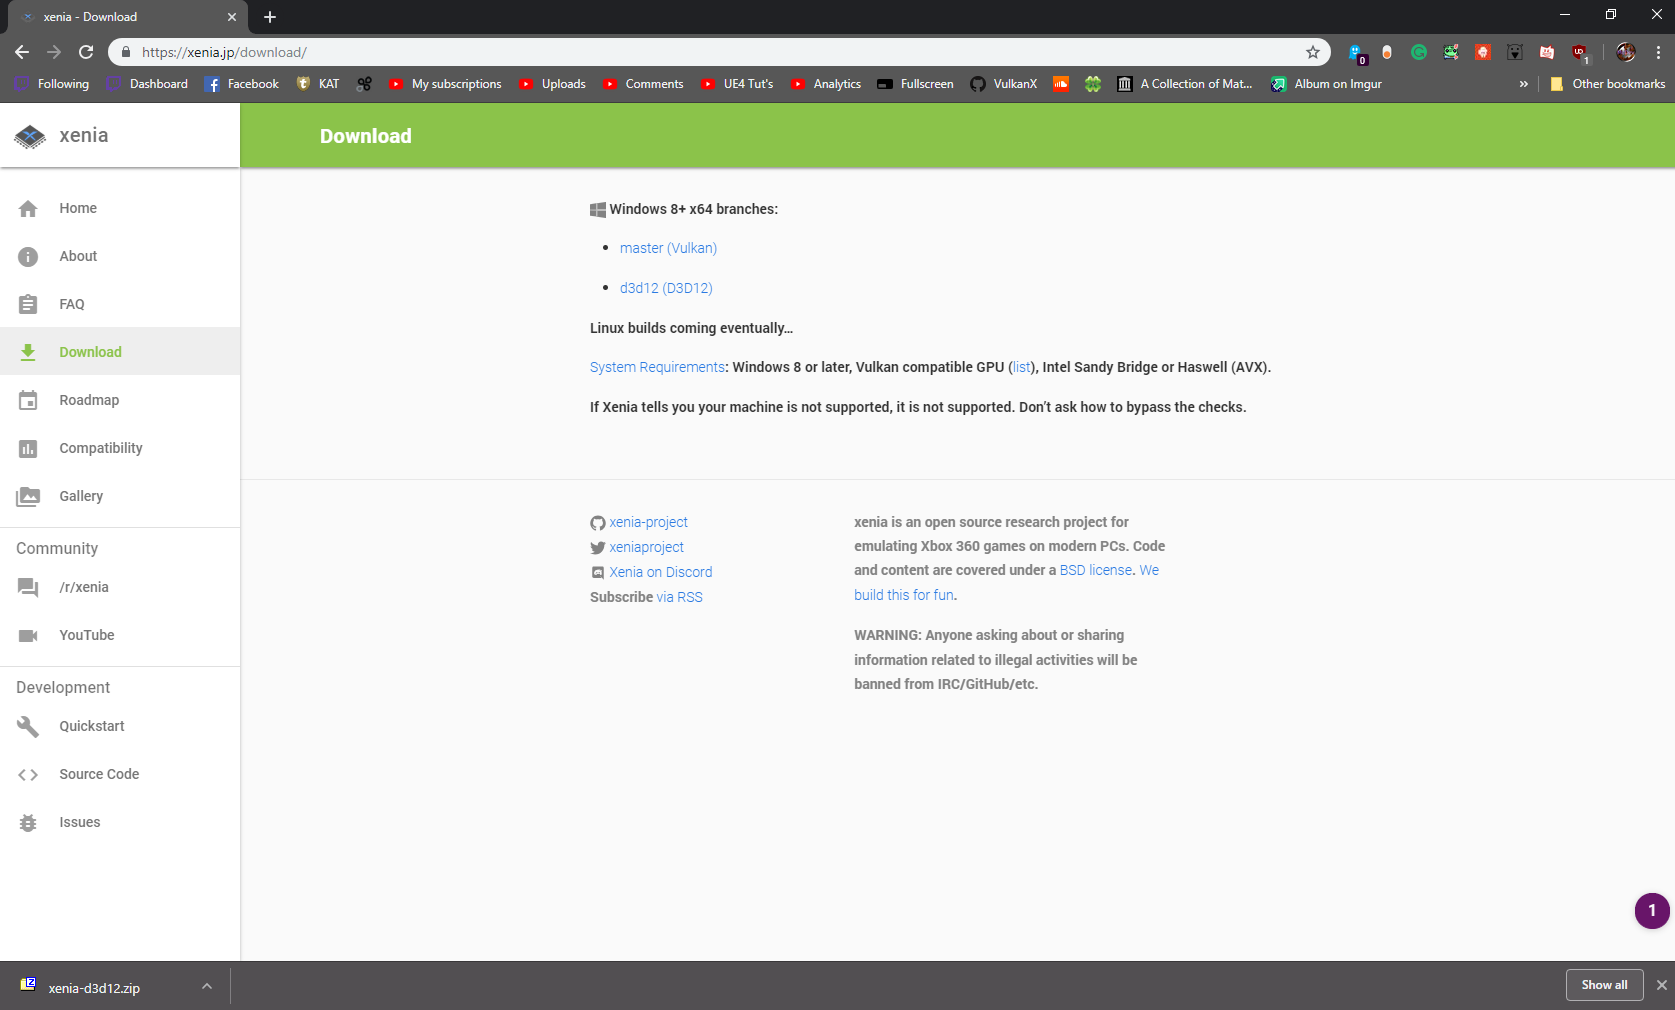Expand the hidden bookmarks overflow chevron
The width and height of the screenshot is (1675, 1010).
pos(1523,84)
